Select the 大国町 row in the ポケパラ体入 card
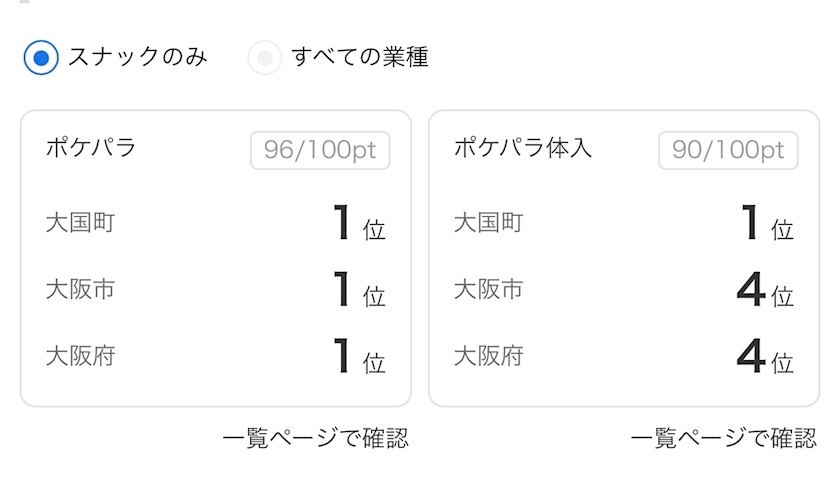Viewport: 840px width, 486px height. [624, 222]
